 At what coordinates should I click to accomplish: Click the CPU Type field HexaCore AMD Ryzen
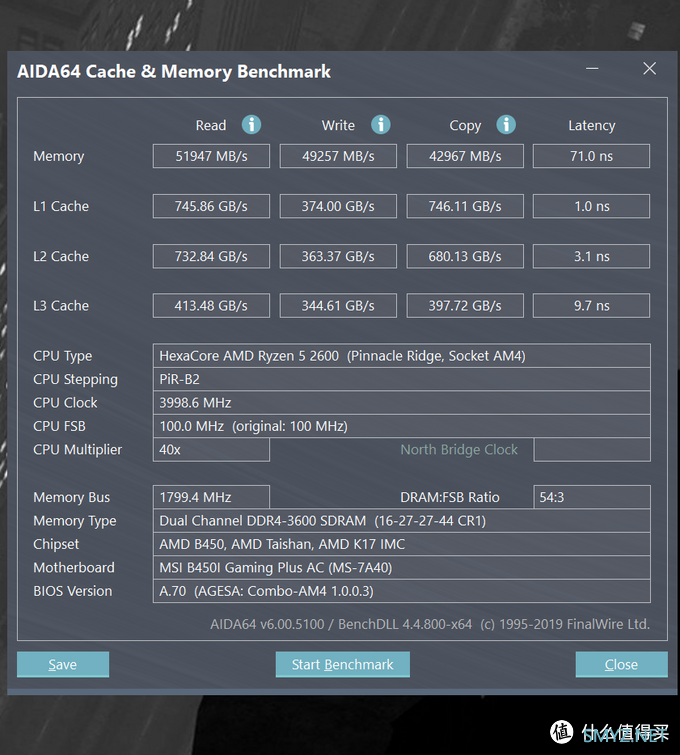pyautogui.click(x=402, y=356)
